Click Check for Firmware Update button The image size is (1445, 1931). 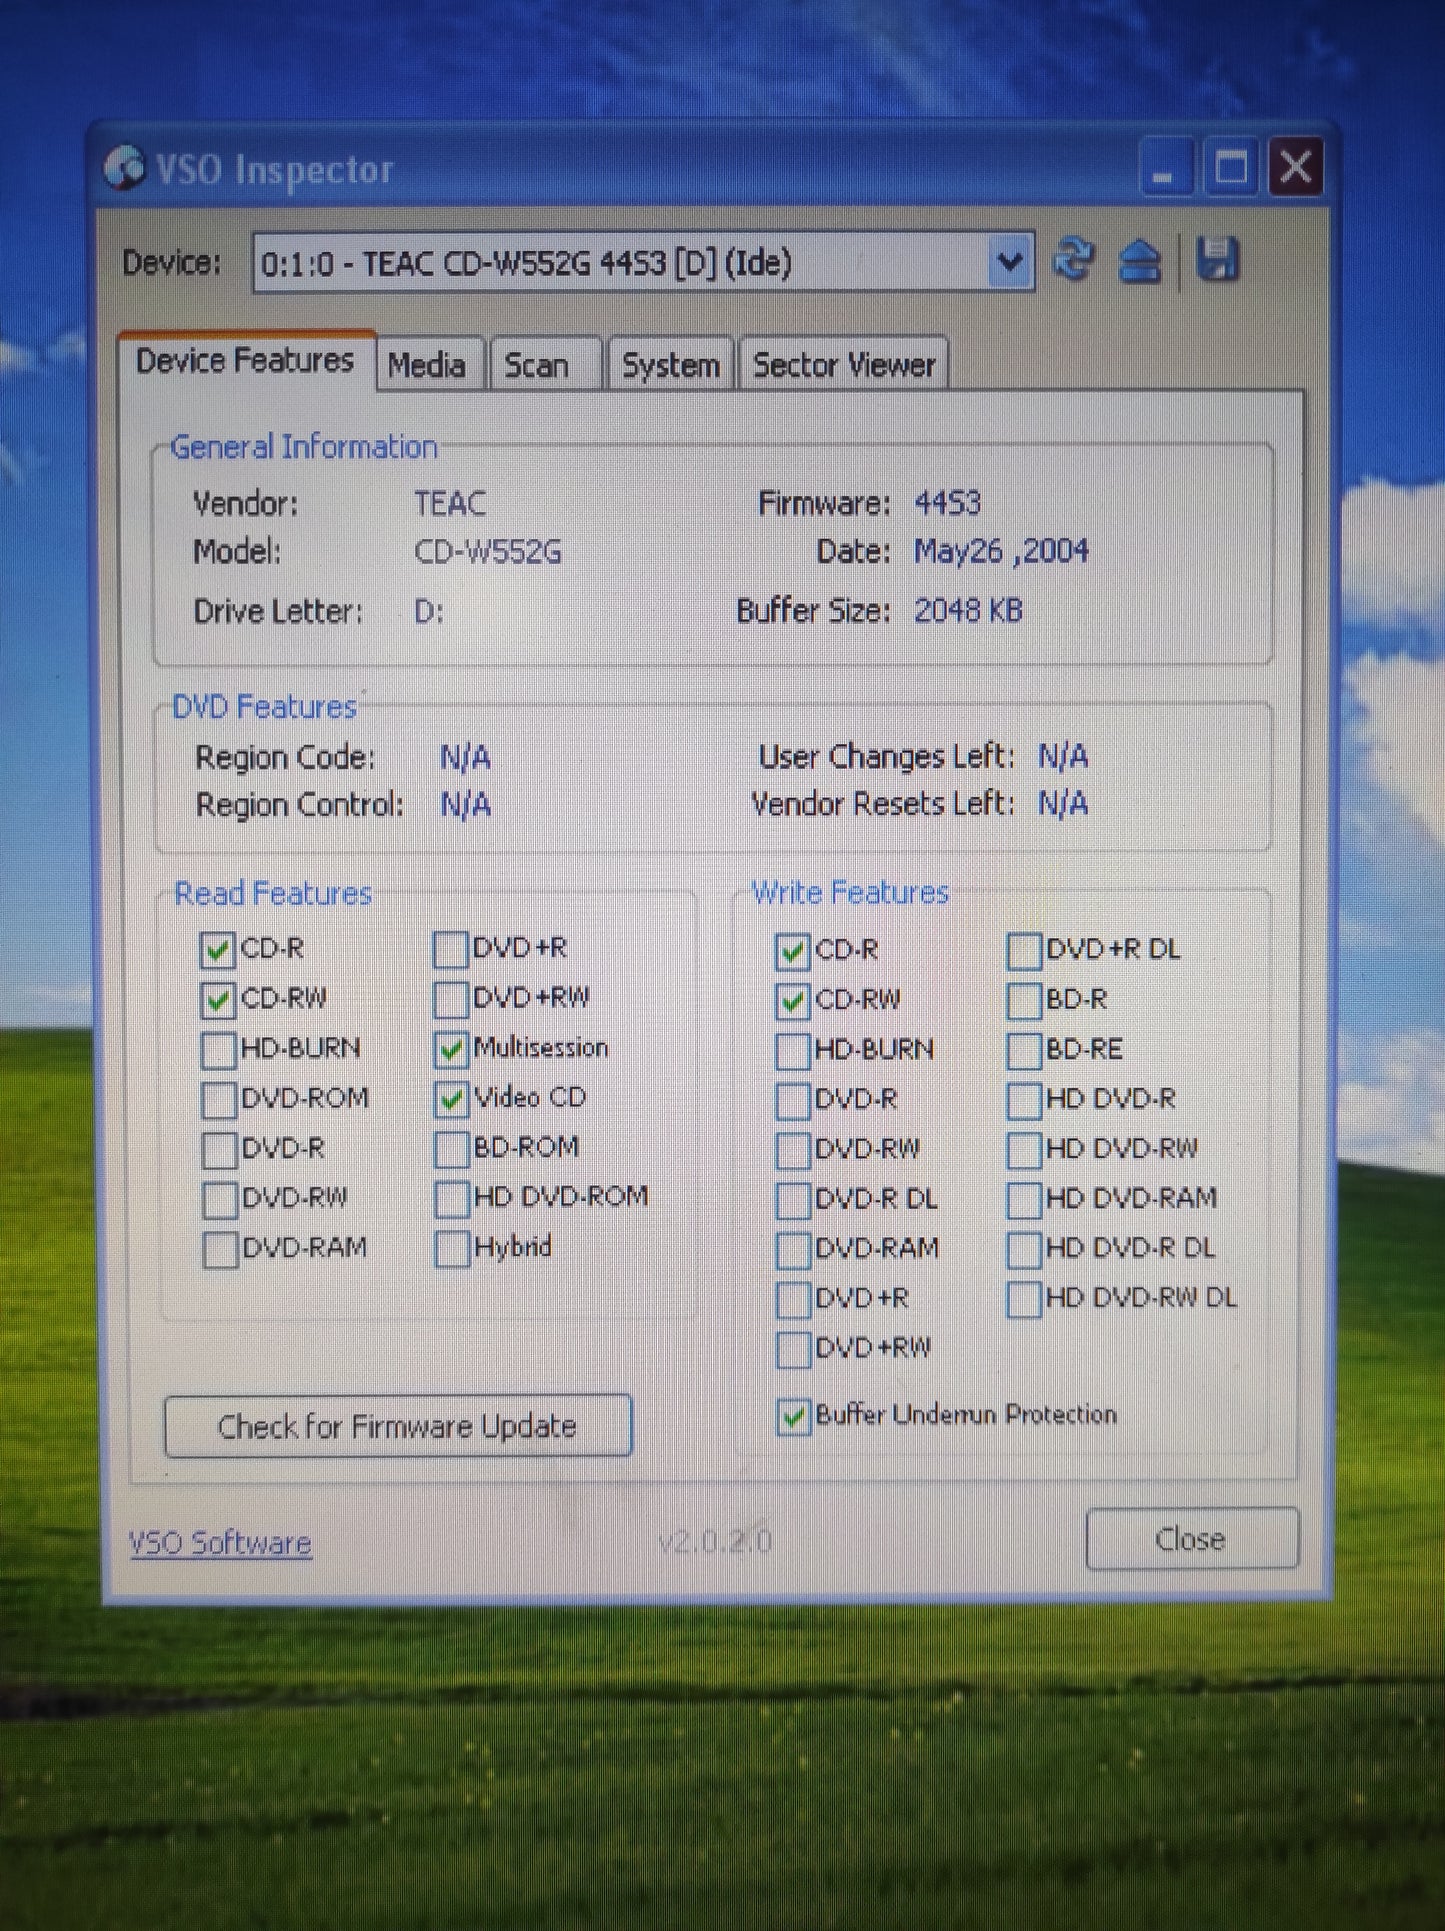(397, 1426)
